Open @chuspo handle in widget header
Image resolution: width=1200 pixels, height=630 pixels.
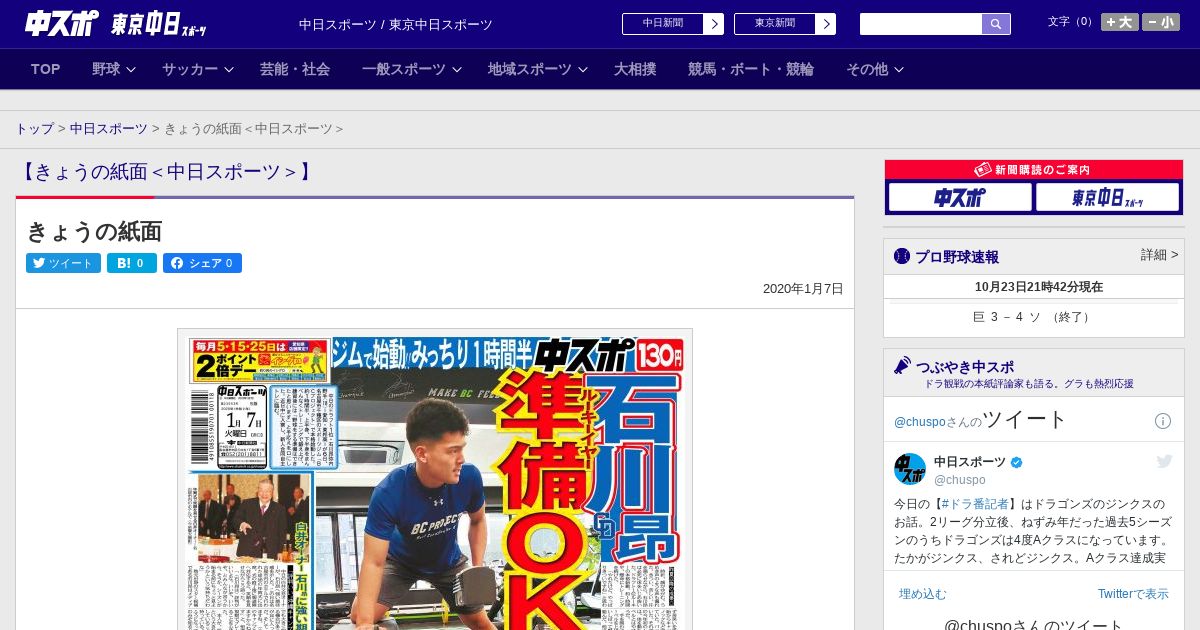point(921,422)
